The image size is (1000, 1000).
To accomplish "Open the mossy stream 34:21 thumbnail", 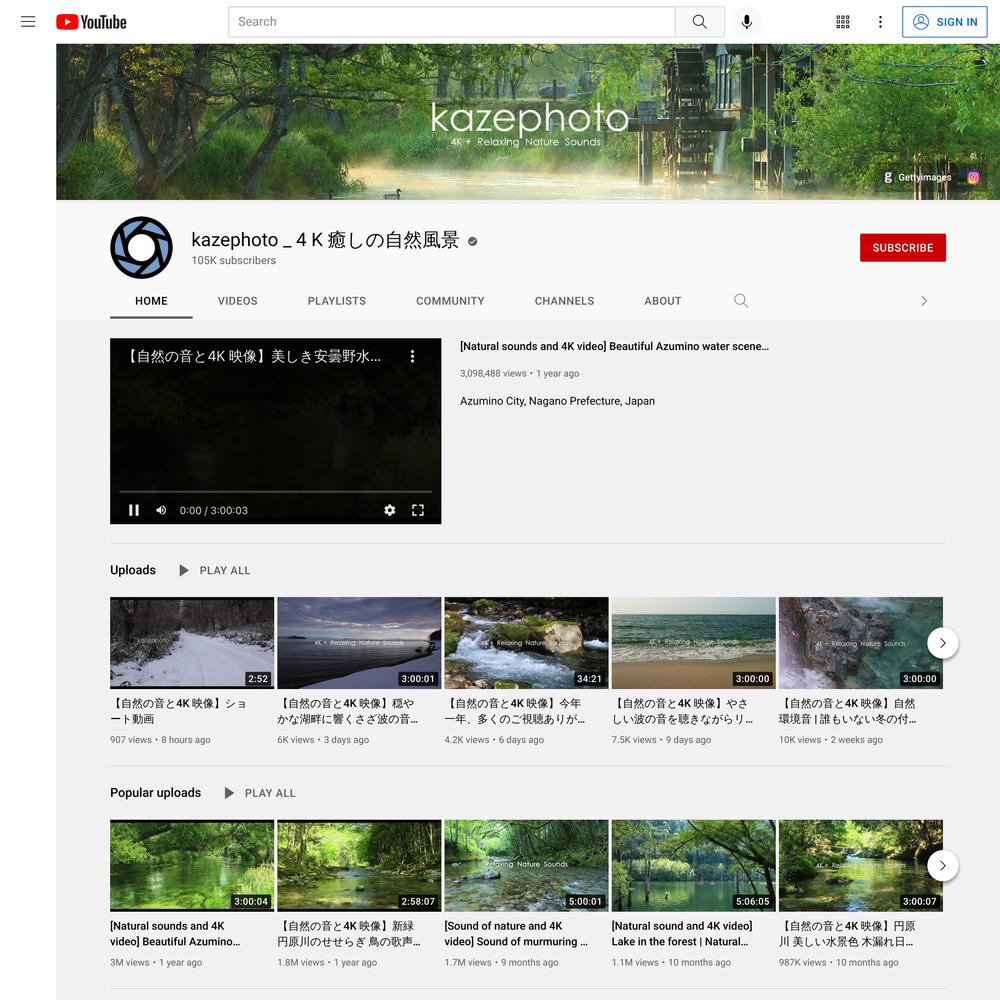I will [x=526, y=643].
